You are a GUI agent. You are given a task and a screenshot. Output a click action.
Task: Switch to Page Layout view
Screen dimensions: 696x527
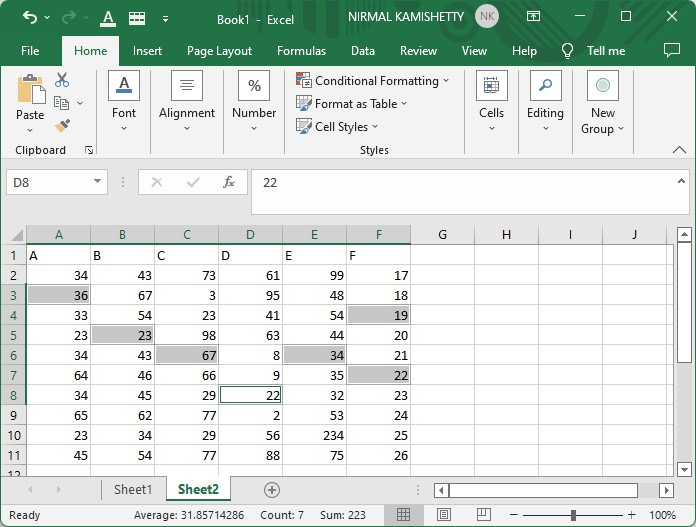coord(443,515)
